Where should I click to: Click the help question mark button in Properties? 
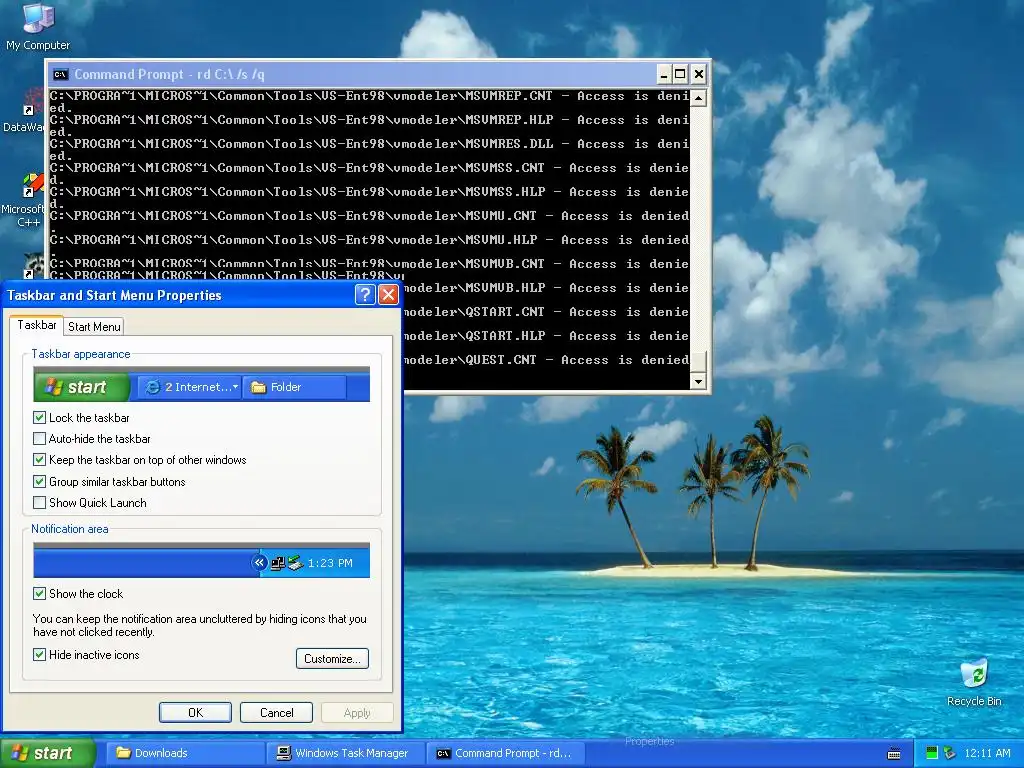(x=365, y=295)
